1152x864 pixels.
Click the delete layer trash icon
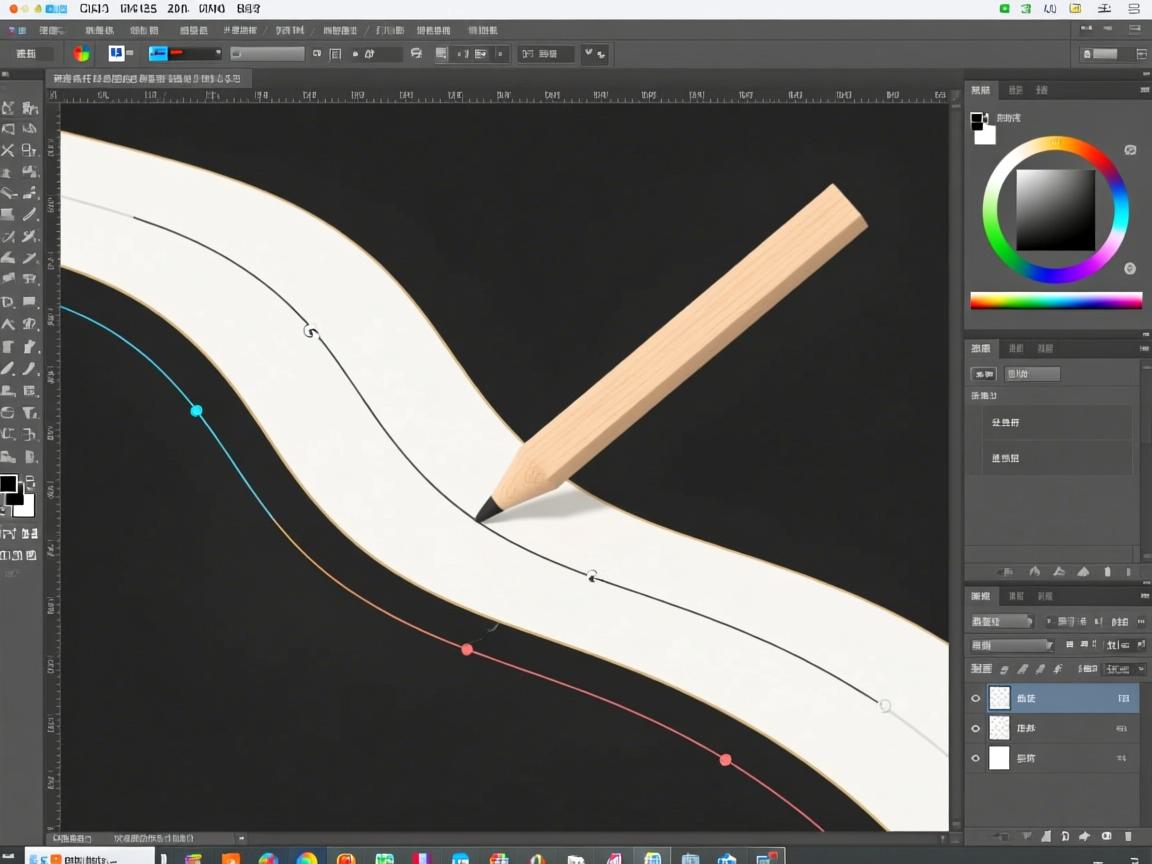pyautogui.click(x=1128, y=836)
